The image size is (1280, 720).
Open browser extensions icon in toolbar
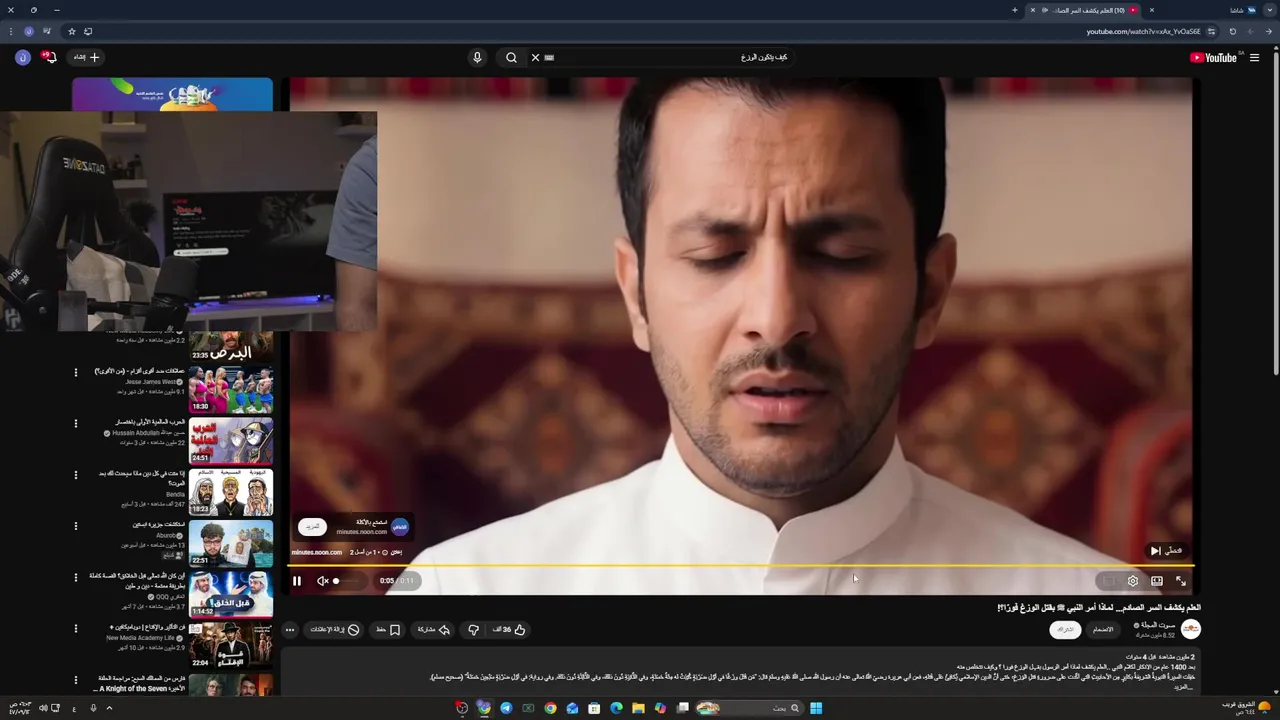tap(46, 31)
